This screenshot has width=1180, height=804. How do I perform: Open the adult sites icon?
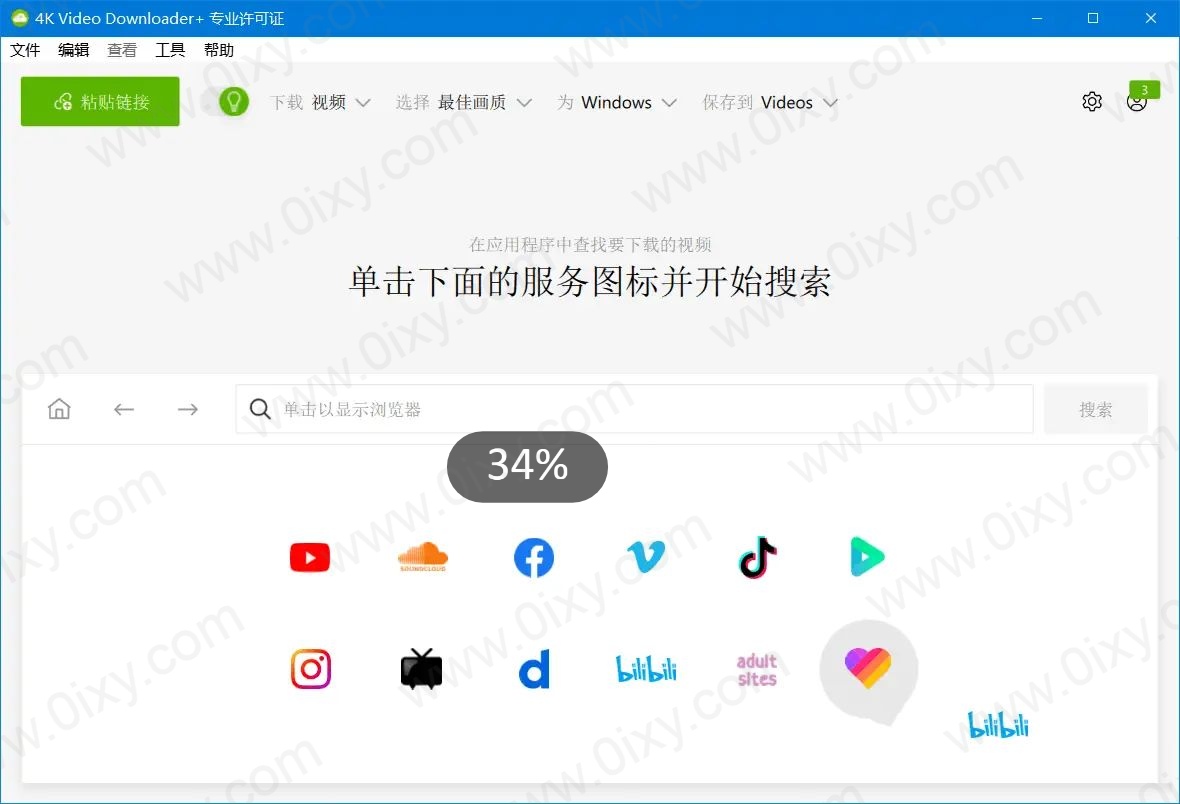(x=757, y=669)
